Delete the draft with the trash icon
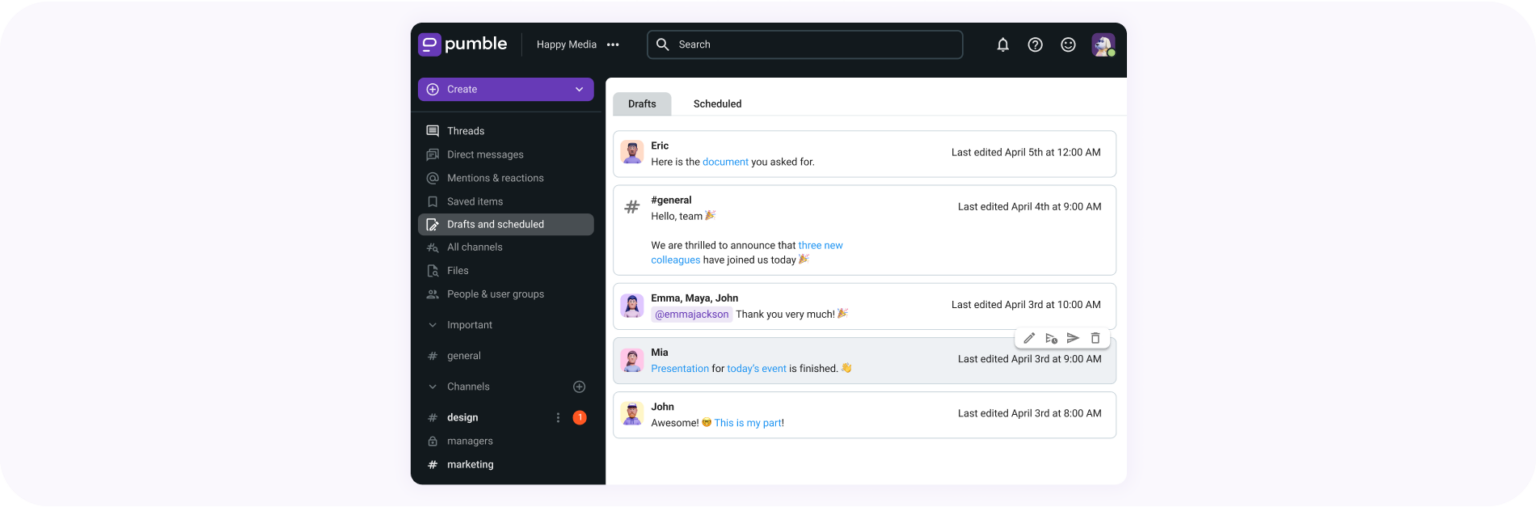The height and width of the screenshot is (507, 1536). coord(1095,338)
